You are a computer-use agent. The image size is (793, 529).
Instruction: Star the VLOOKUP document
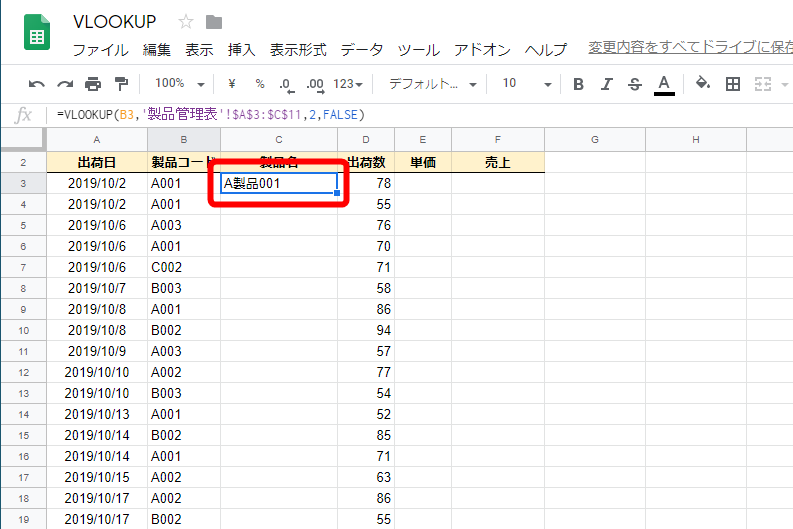[x=186, y=22]
